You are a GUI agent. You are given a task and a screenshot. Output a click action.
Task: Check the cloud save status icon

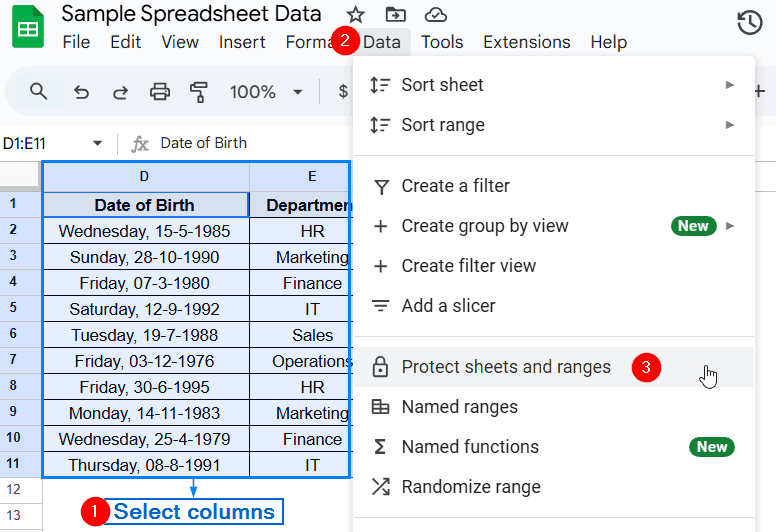pos(436,15)
